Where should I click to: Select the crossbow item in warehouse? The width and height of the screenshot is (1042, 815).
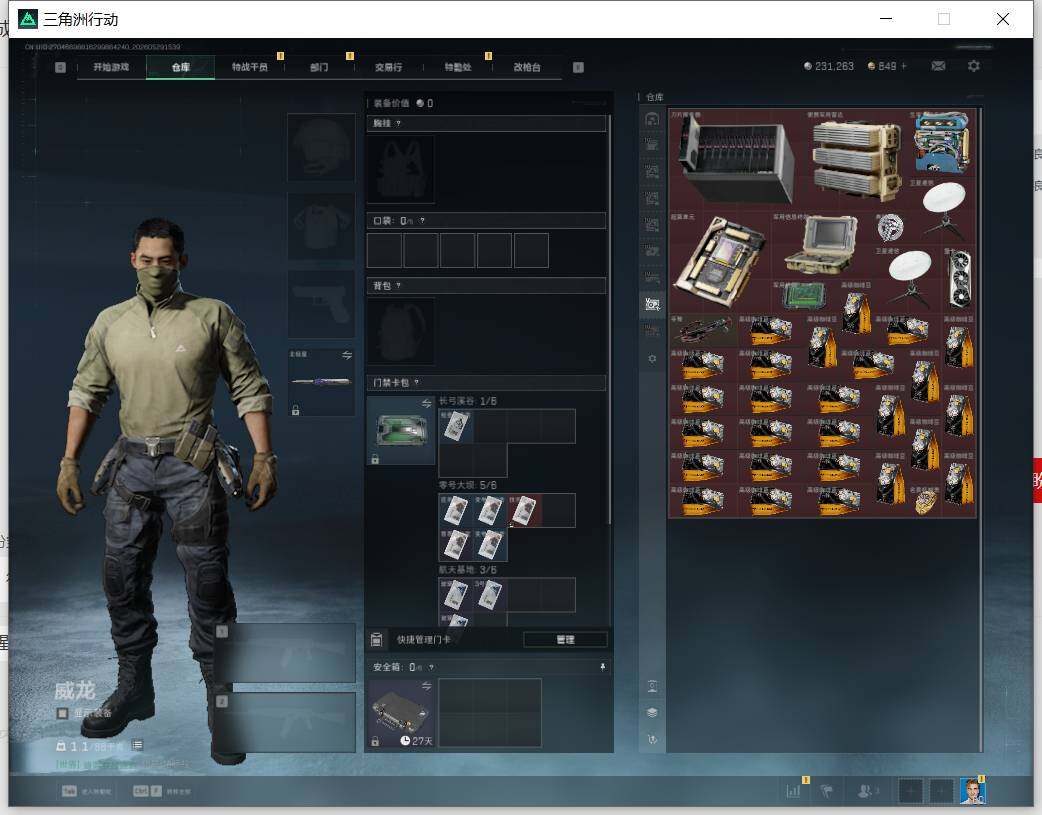point(703,330)
